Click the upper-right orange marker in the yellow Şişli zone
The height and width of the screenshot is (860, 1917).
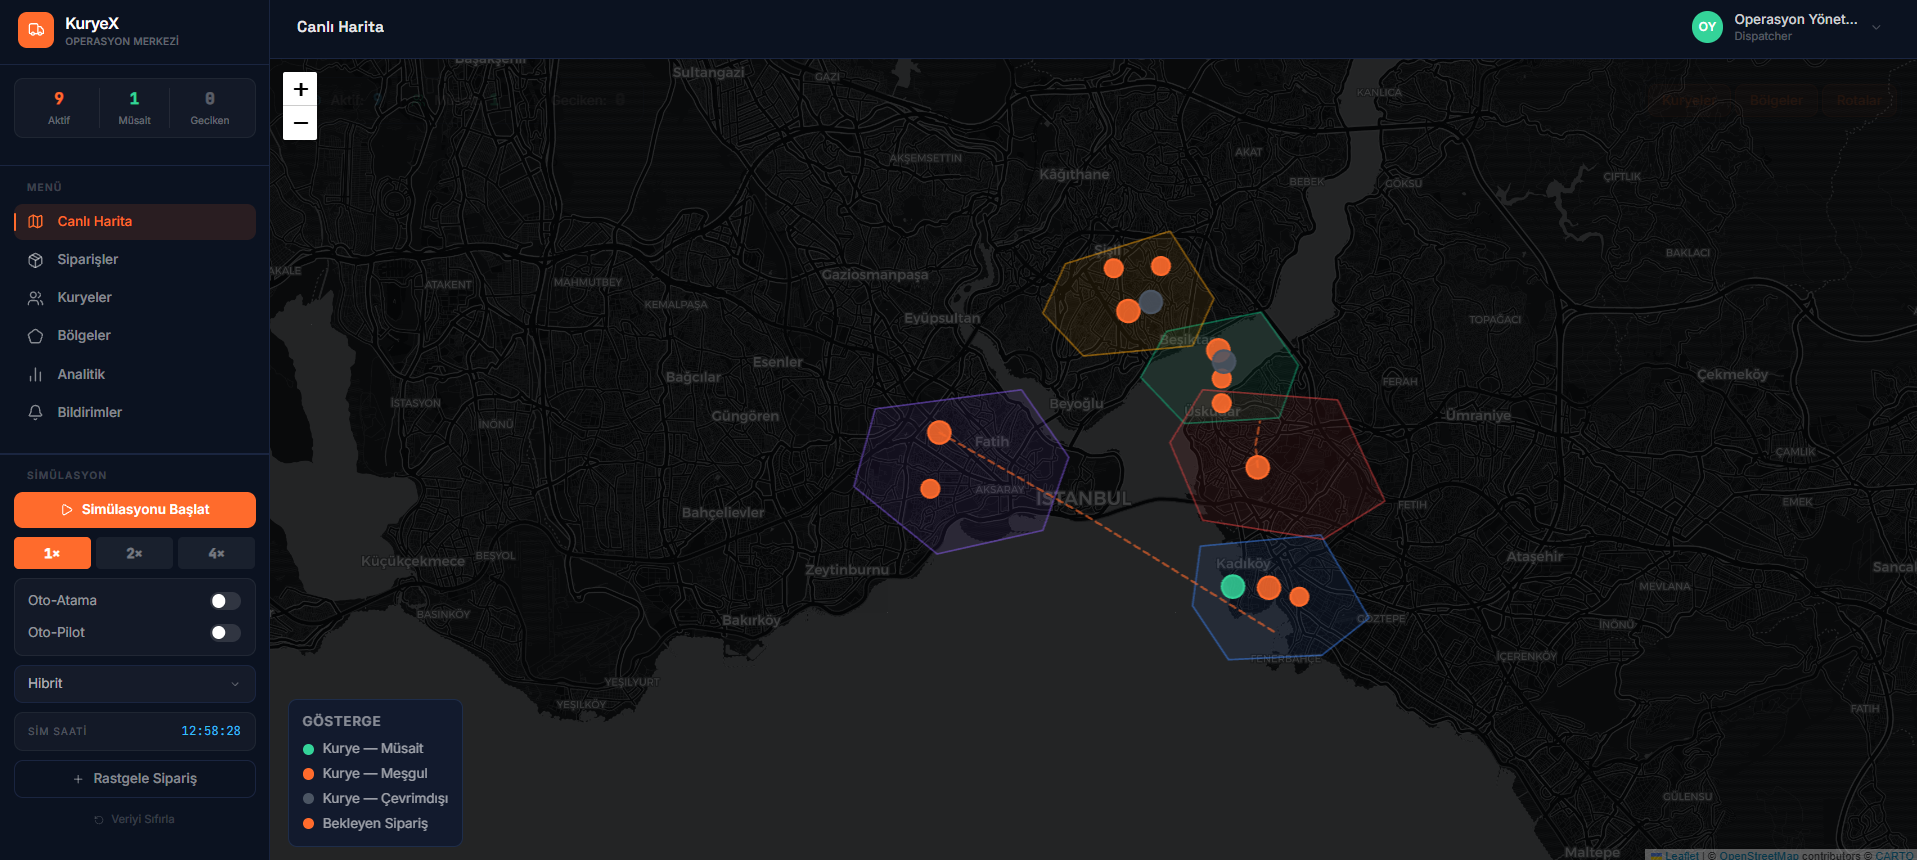(1161, 266)
